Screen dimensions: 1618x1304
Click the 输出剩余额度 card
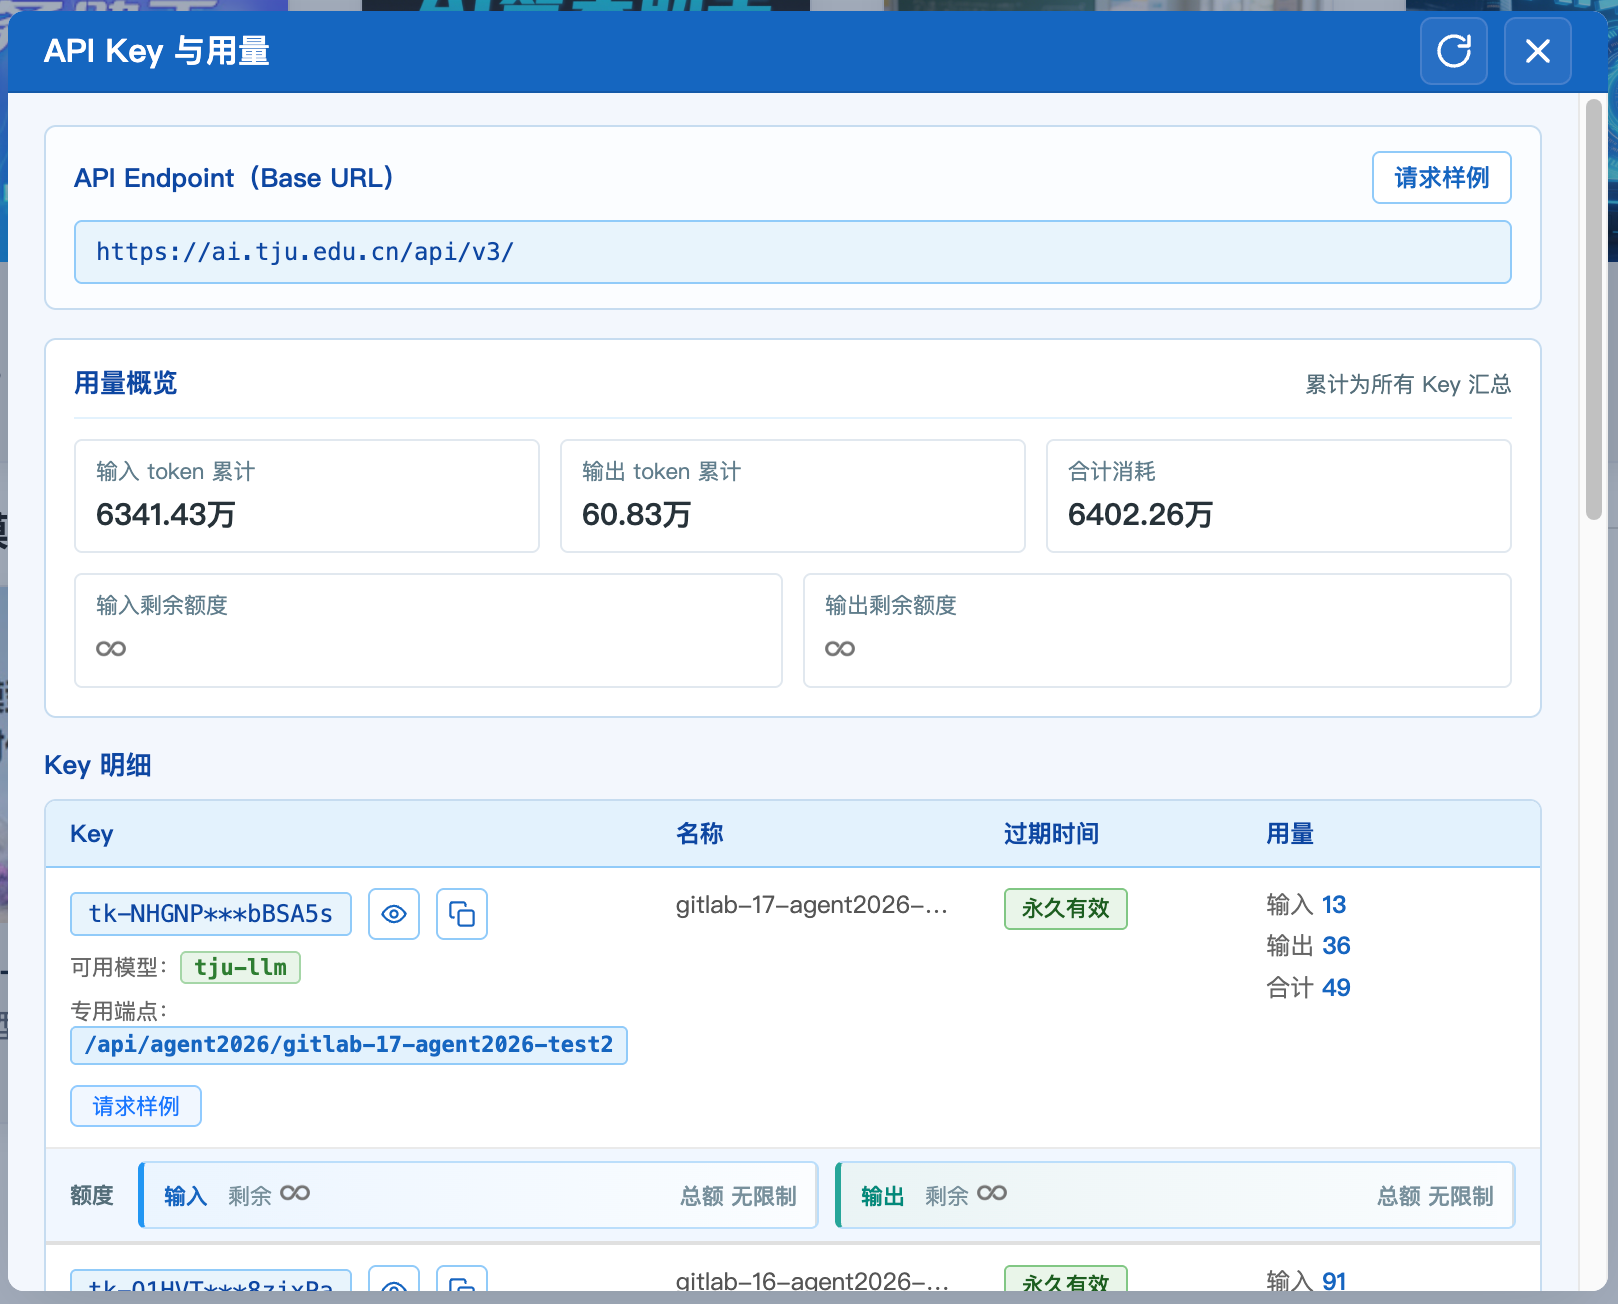pyautogui.click(x=1158, y=630)
